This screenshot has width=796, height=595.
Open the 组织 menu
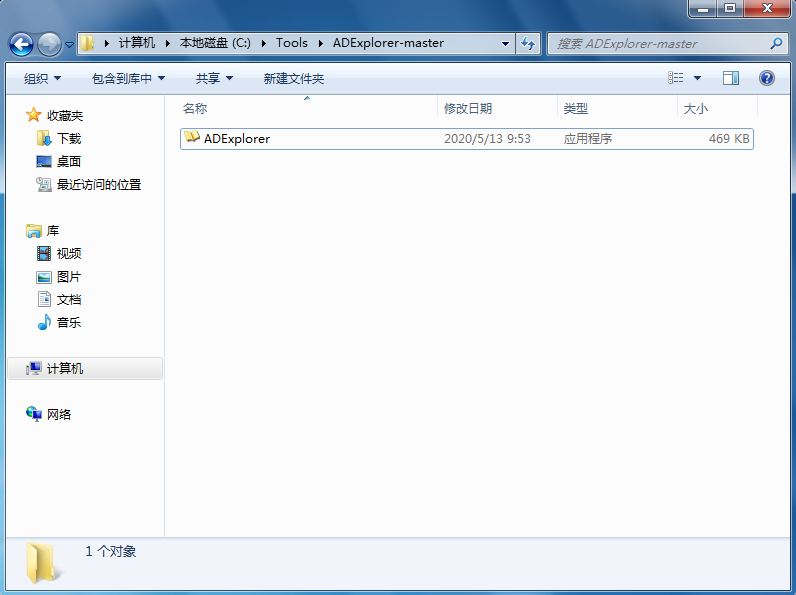point(42,79)
